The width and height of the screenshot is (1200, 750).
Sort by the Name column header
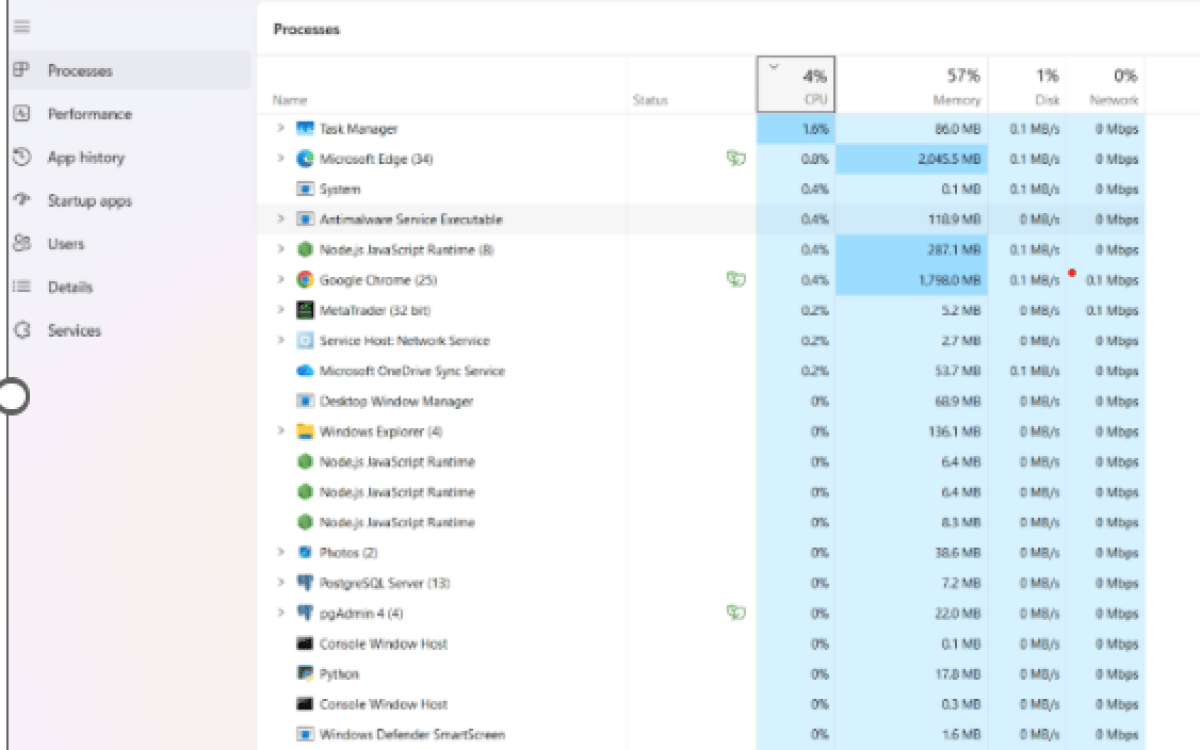tap(442, 84)
